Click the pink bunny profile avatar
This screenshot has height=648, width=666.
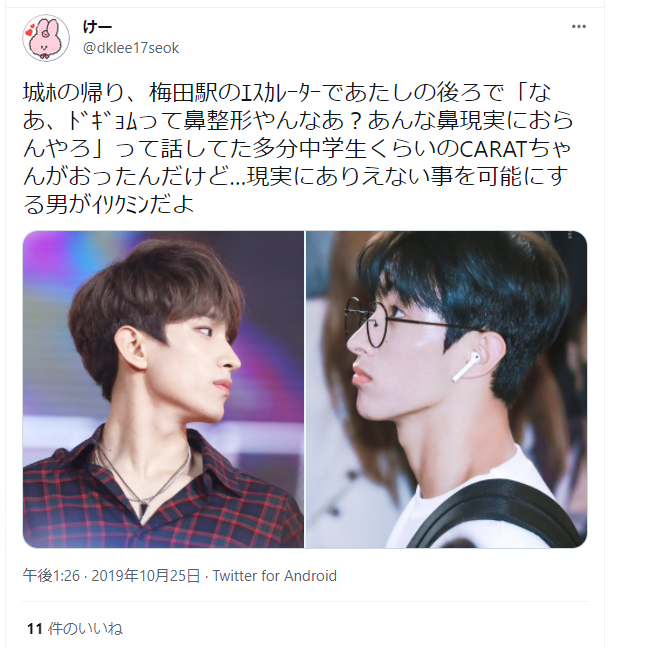click(x=46, y=38)
